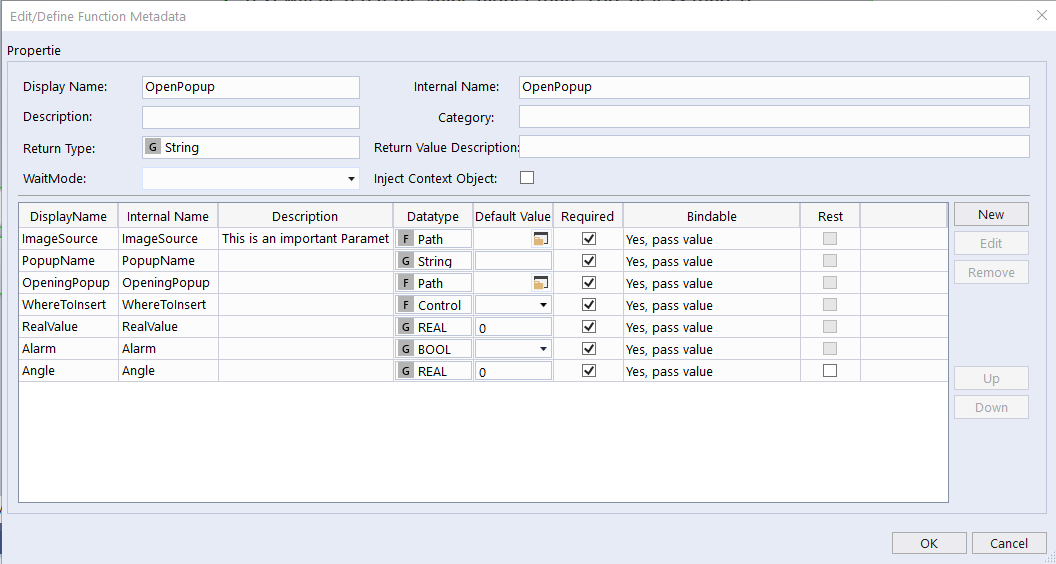Click the F datatype icon for ImageSource
The height and width of the screenshot is (564, 1056).
point(406,239)
